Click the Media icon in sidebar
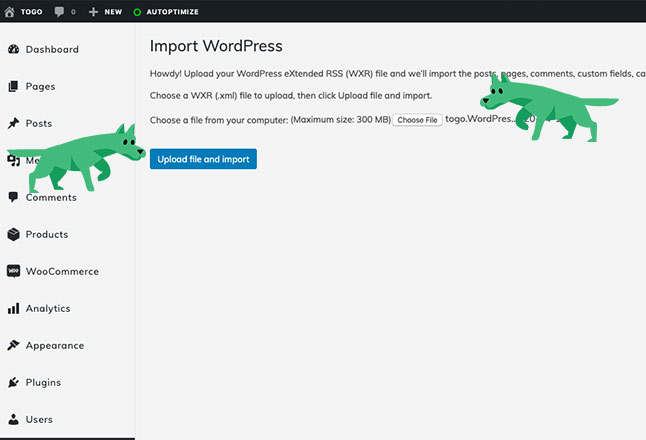646x440 pixels. coord(13,160)
